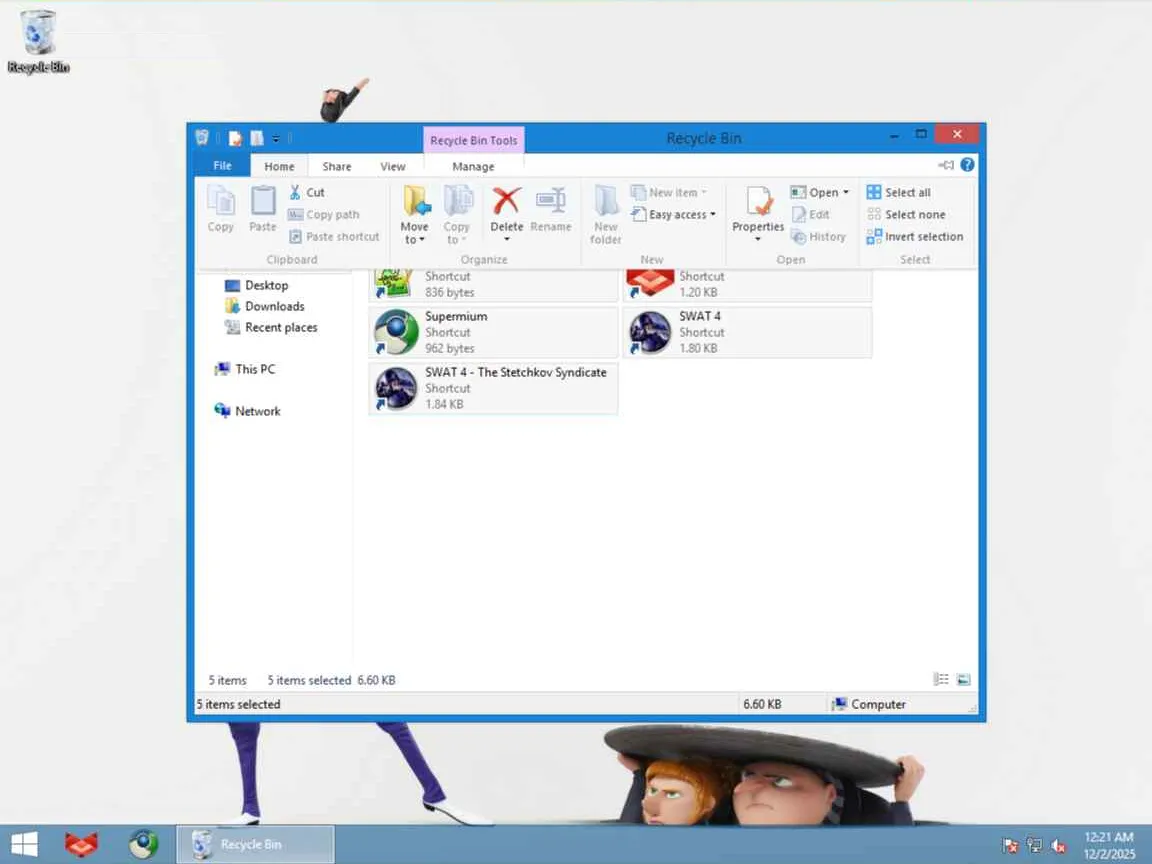Click the Edit ribbon command

[810, 215]
